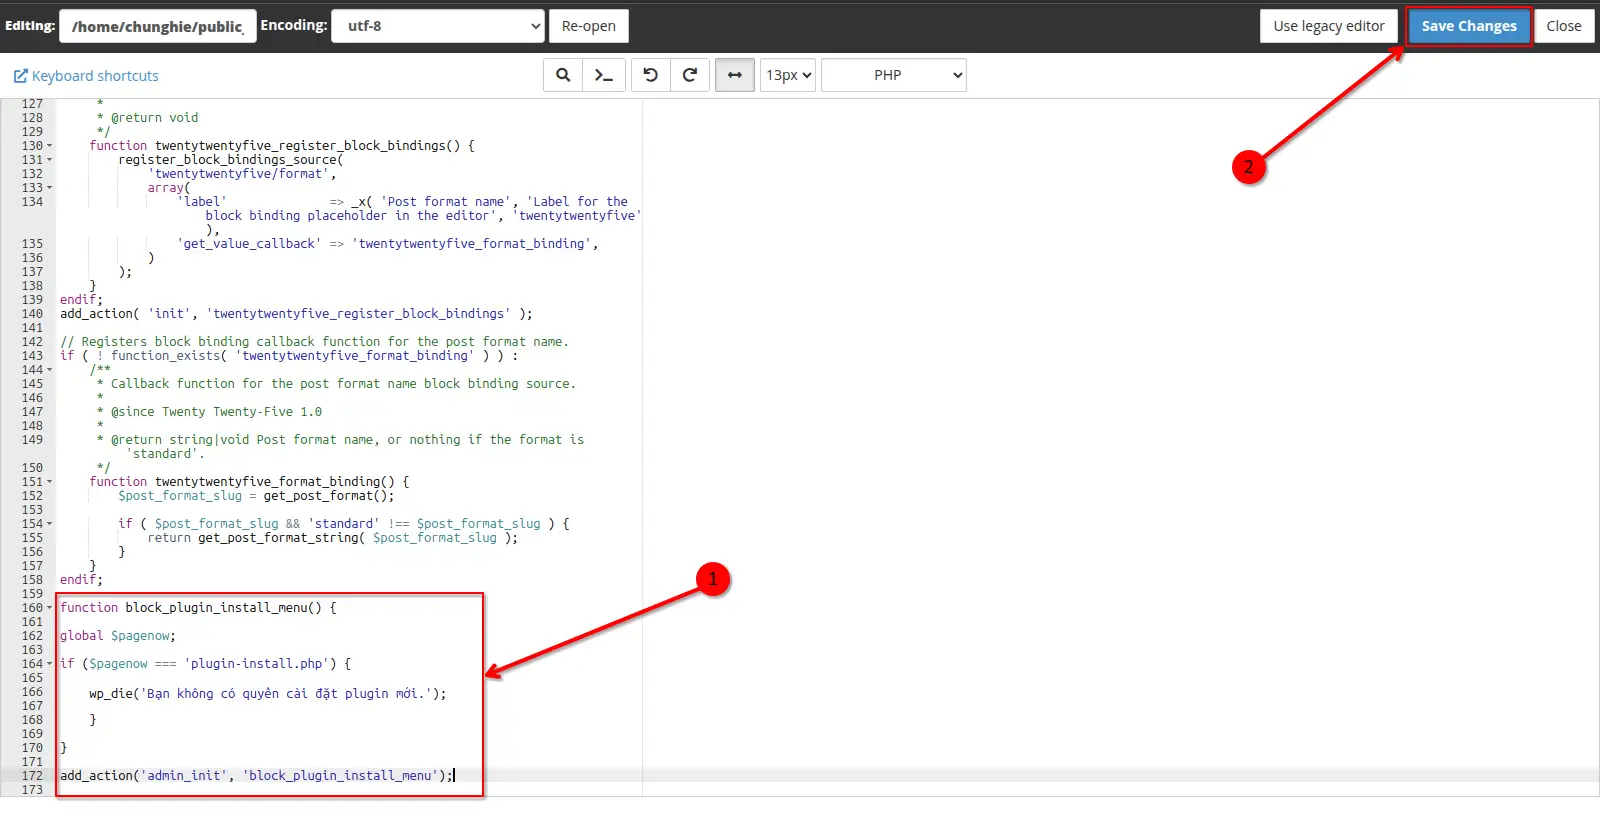1600x817 pixels.
Task: Click 'function twentytwentyfive_format_binding()' line
Action: pos(249,482)
